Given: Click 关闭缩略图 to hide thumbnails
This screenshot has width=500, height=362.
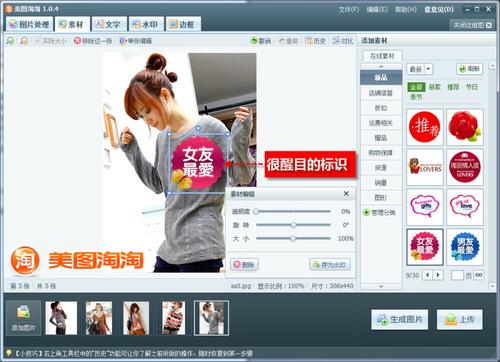Looking at the screenshot, I should (472, 25).
